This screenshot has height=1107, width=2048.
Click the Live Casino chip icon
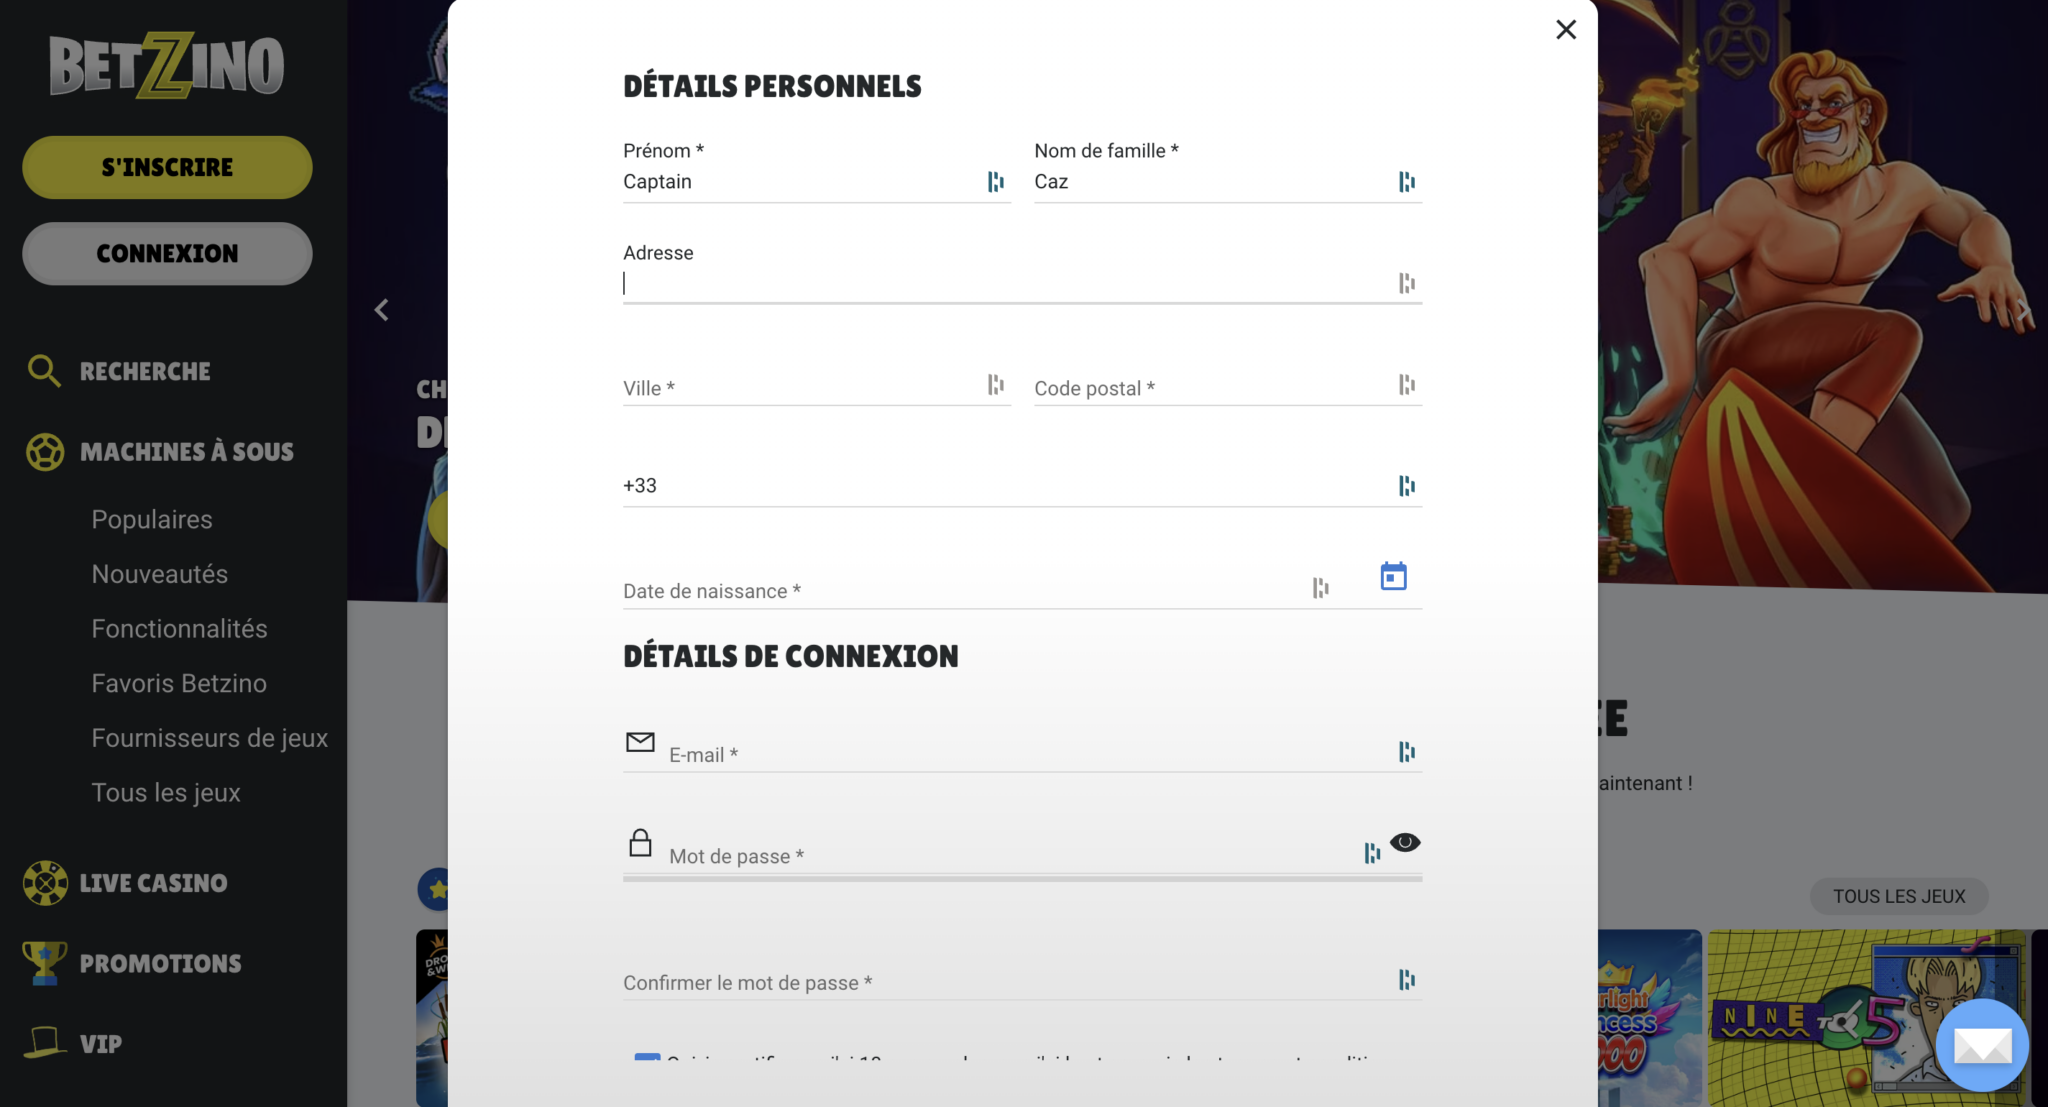(45, 883)
